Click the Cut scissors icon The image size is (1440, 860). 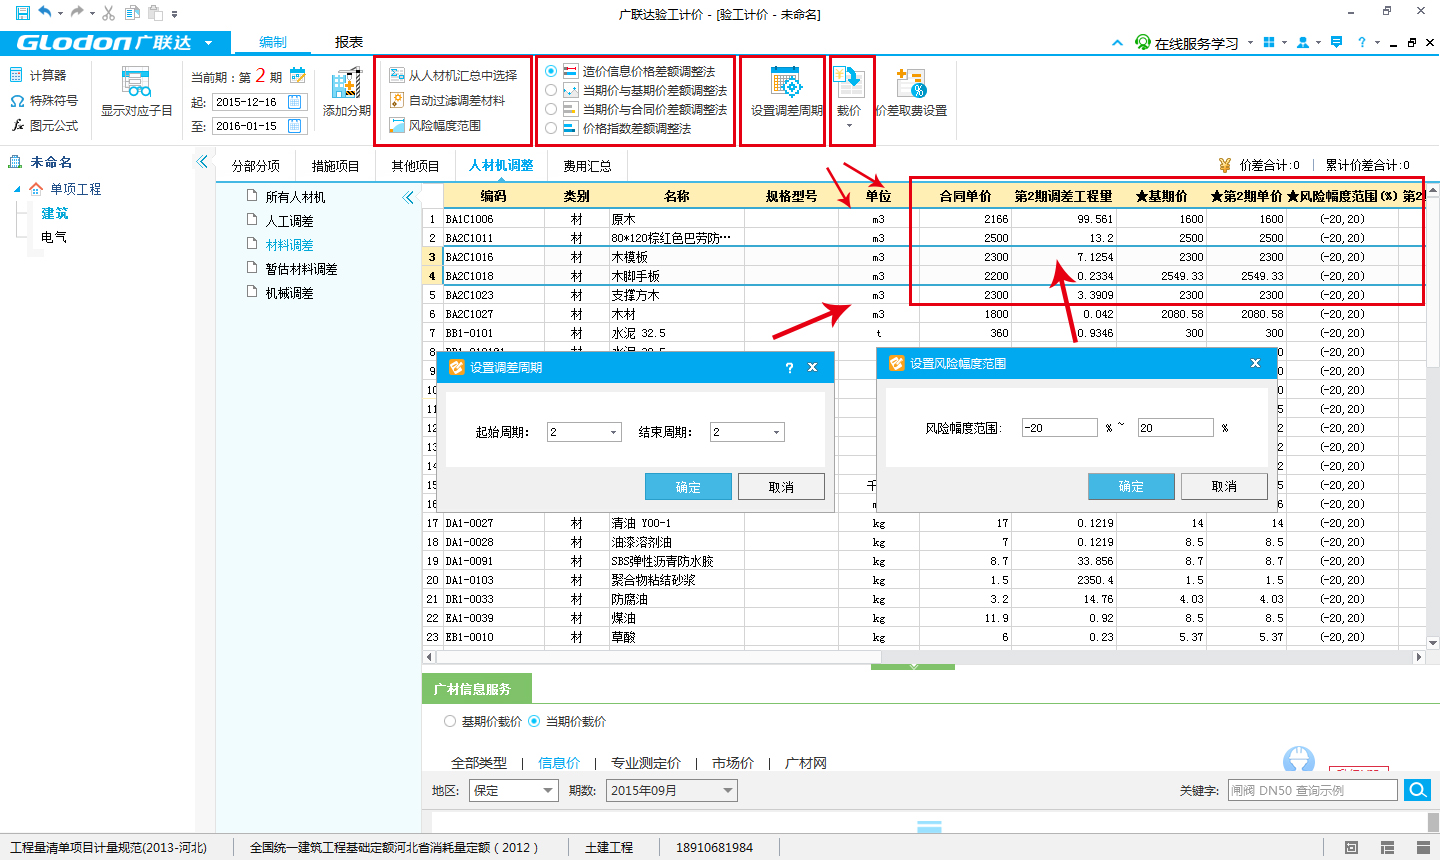tap(108, 13)
